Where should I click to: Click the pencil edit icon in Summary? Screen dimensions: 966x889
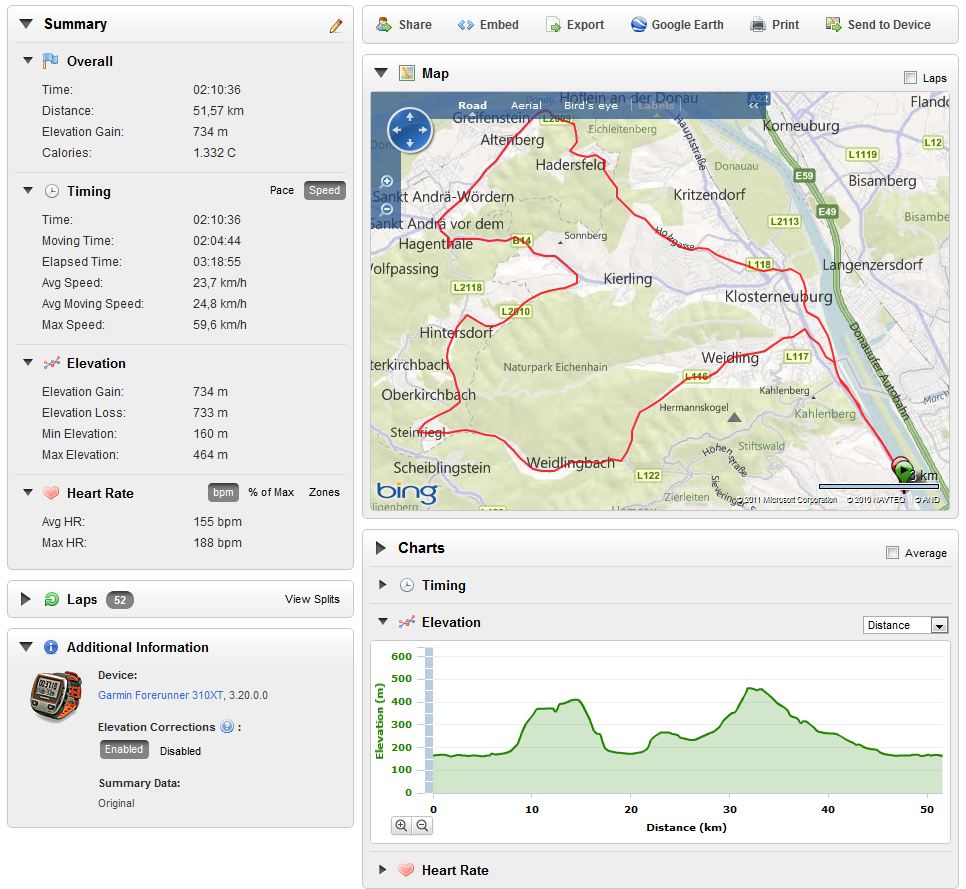pyautogui.click(x=336, y=26)
